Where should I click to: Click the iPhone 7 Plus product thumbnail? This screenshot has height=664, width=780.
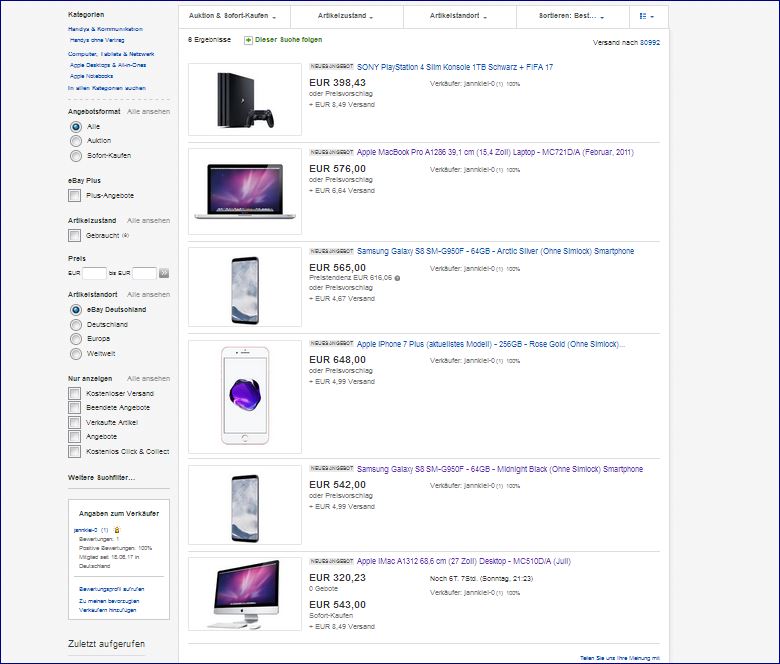[245, 397]
